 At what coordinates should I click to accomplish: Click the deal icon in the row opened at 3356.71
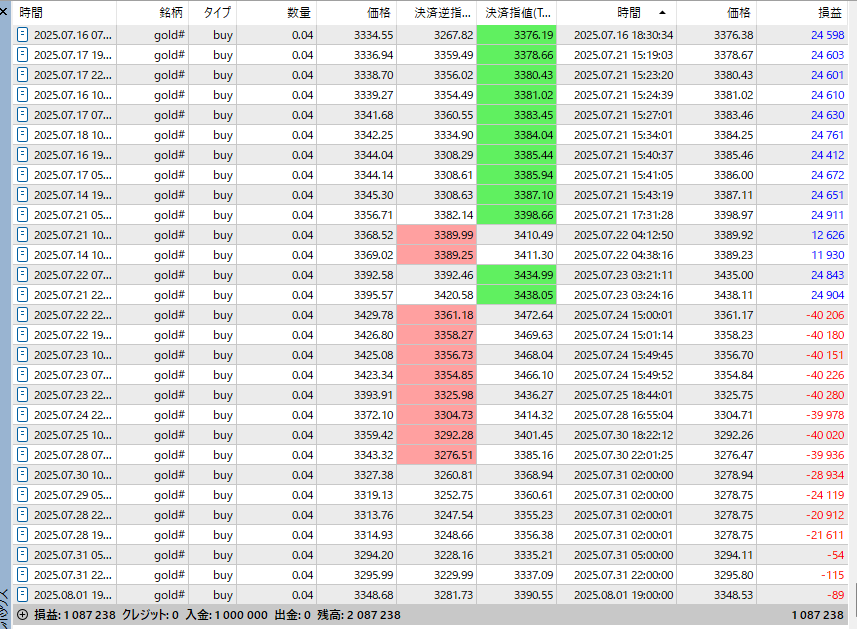tap(22, 215)
